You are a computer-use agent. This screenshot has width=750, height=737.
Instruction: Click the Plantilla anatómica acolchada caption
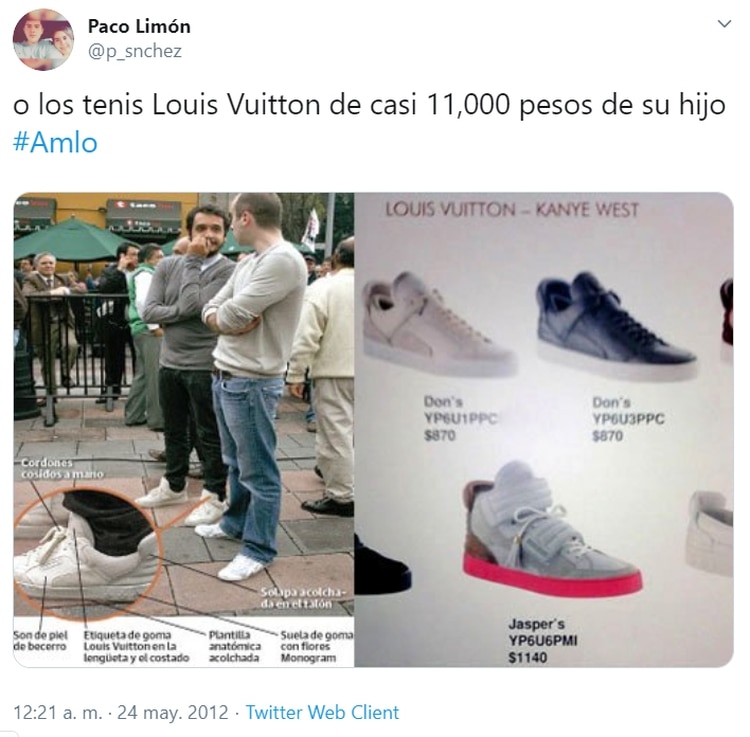(234, 647)
